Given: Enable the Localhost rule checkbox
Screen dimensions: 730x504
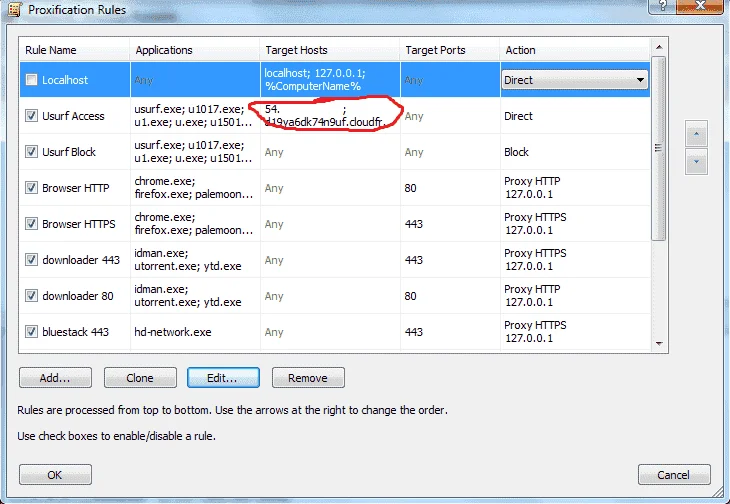Looking at the screenshot, I should (x=31, y=80).
